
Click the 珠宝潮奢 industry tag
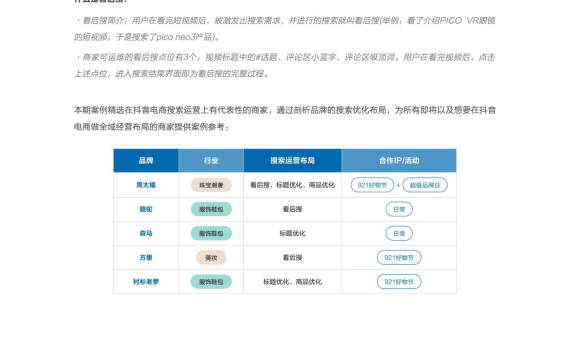pyautogui.click(x=211, y=185)
